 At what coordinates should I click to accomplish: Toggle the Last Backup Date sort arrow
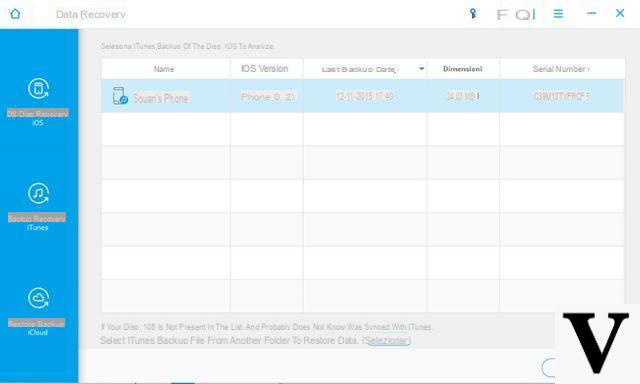[421, 69]
